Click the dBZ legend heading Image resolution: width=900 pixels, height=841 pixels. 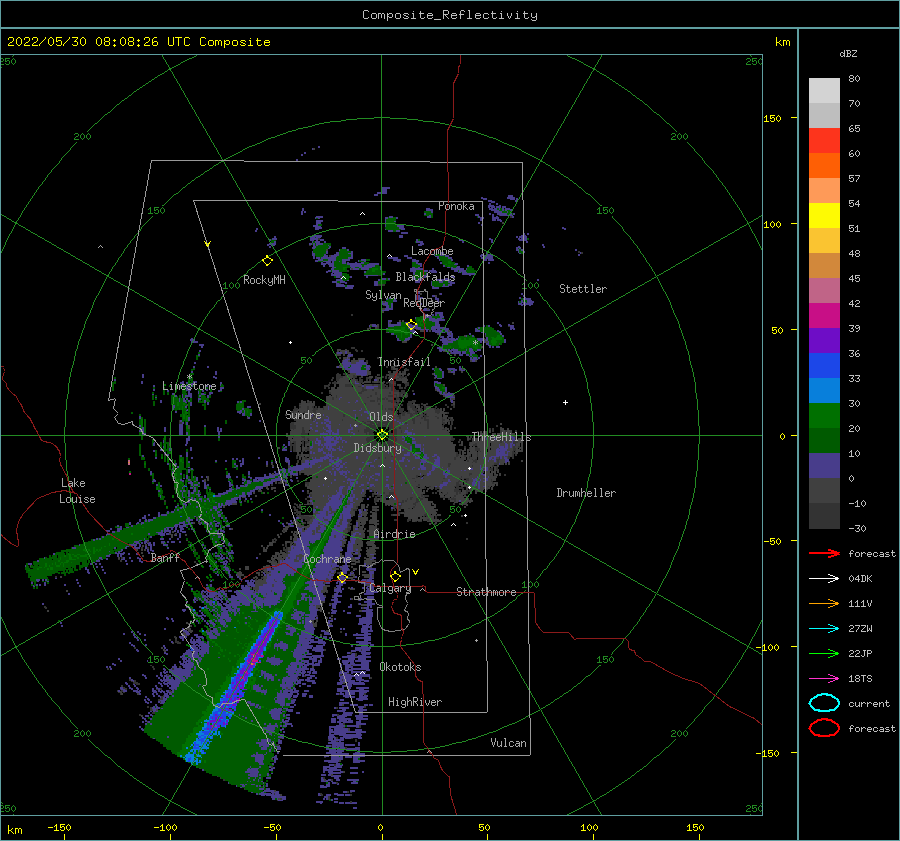click(x=848, y=54)
